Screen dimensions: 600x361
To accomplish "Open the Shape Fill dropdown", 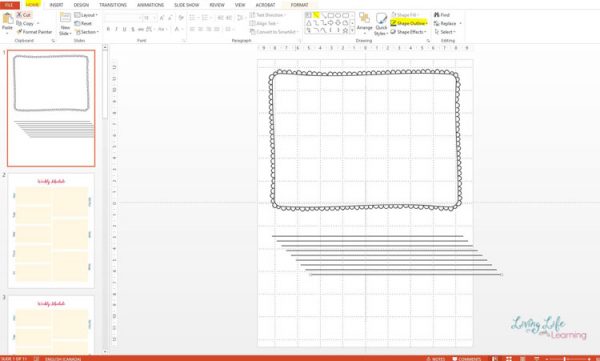I will pyautogui.click(x=406, y=15).
